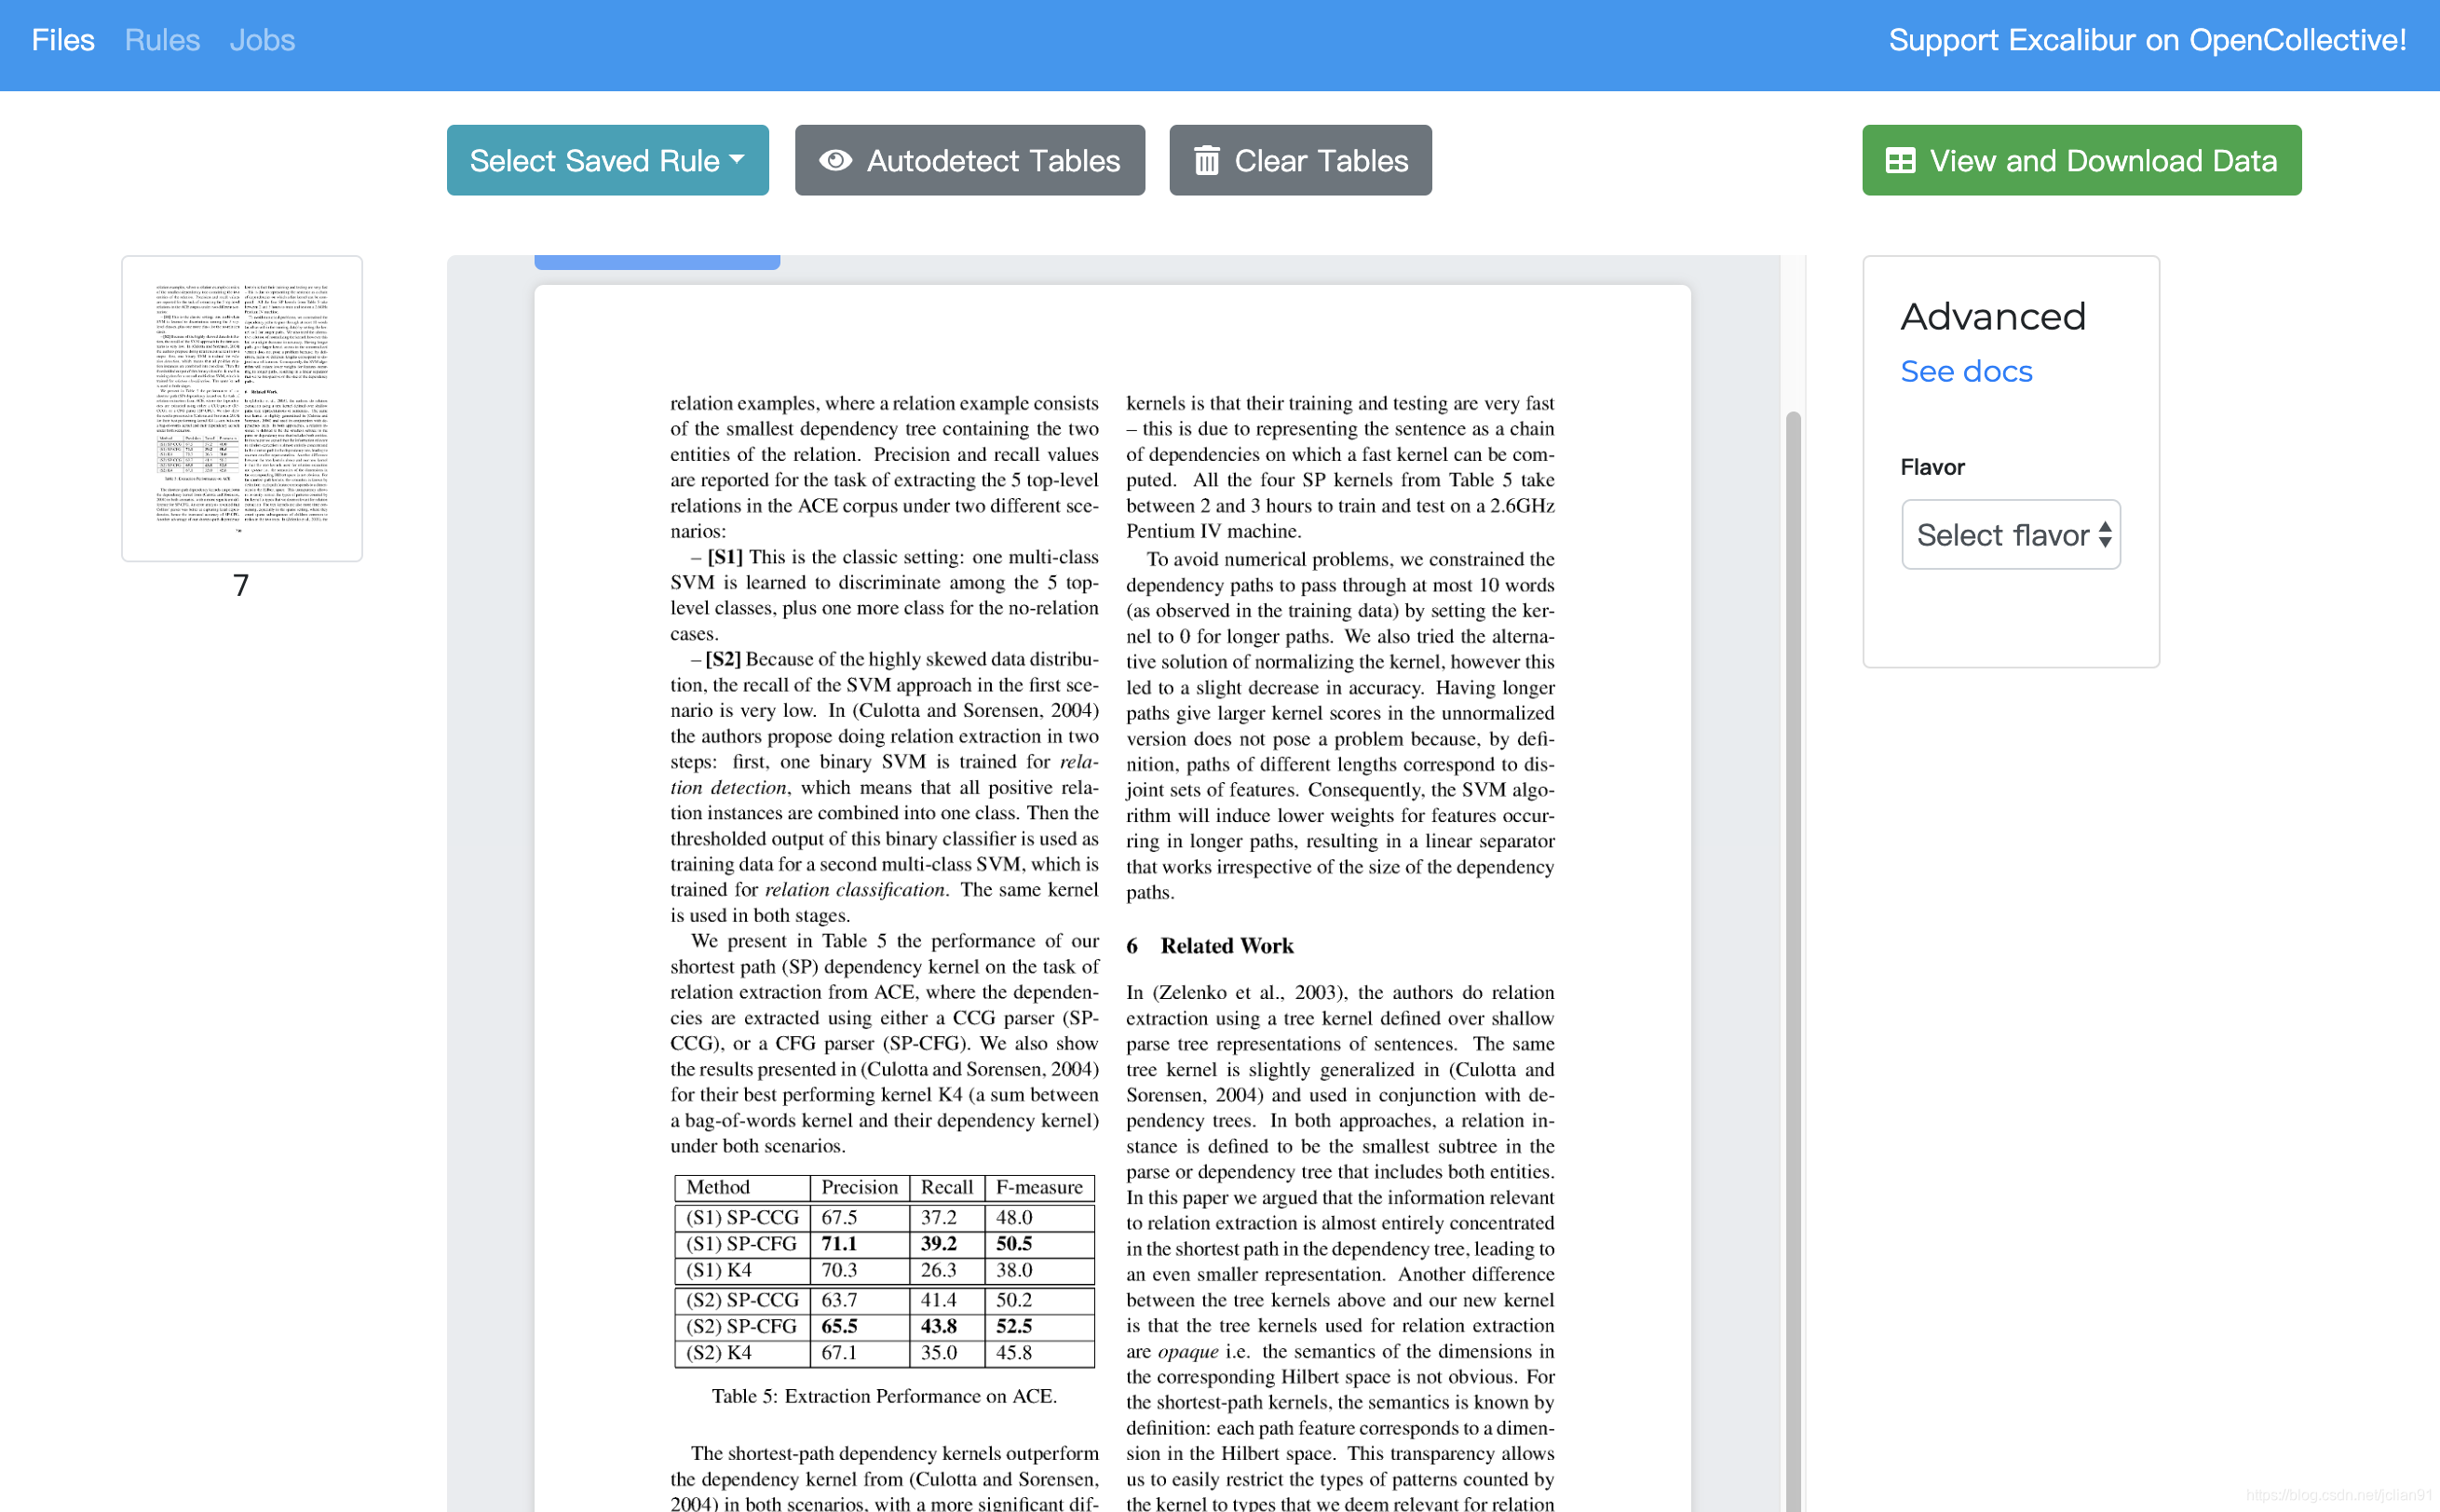Click 'Table 5: Extraction Performance on ACE.' caption
Image resolution: width=2440 pixels, height=1512 pixels.
pos(884,1396)
